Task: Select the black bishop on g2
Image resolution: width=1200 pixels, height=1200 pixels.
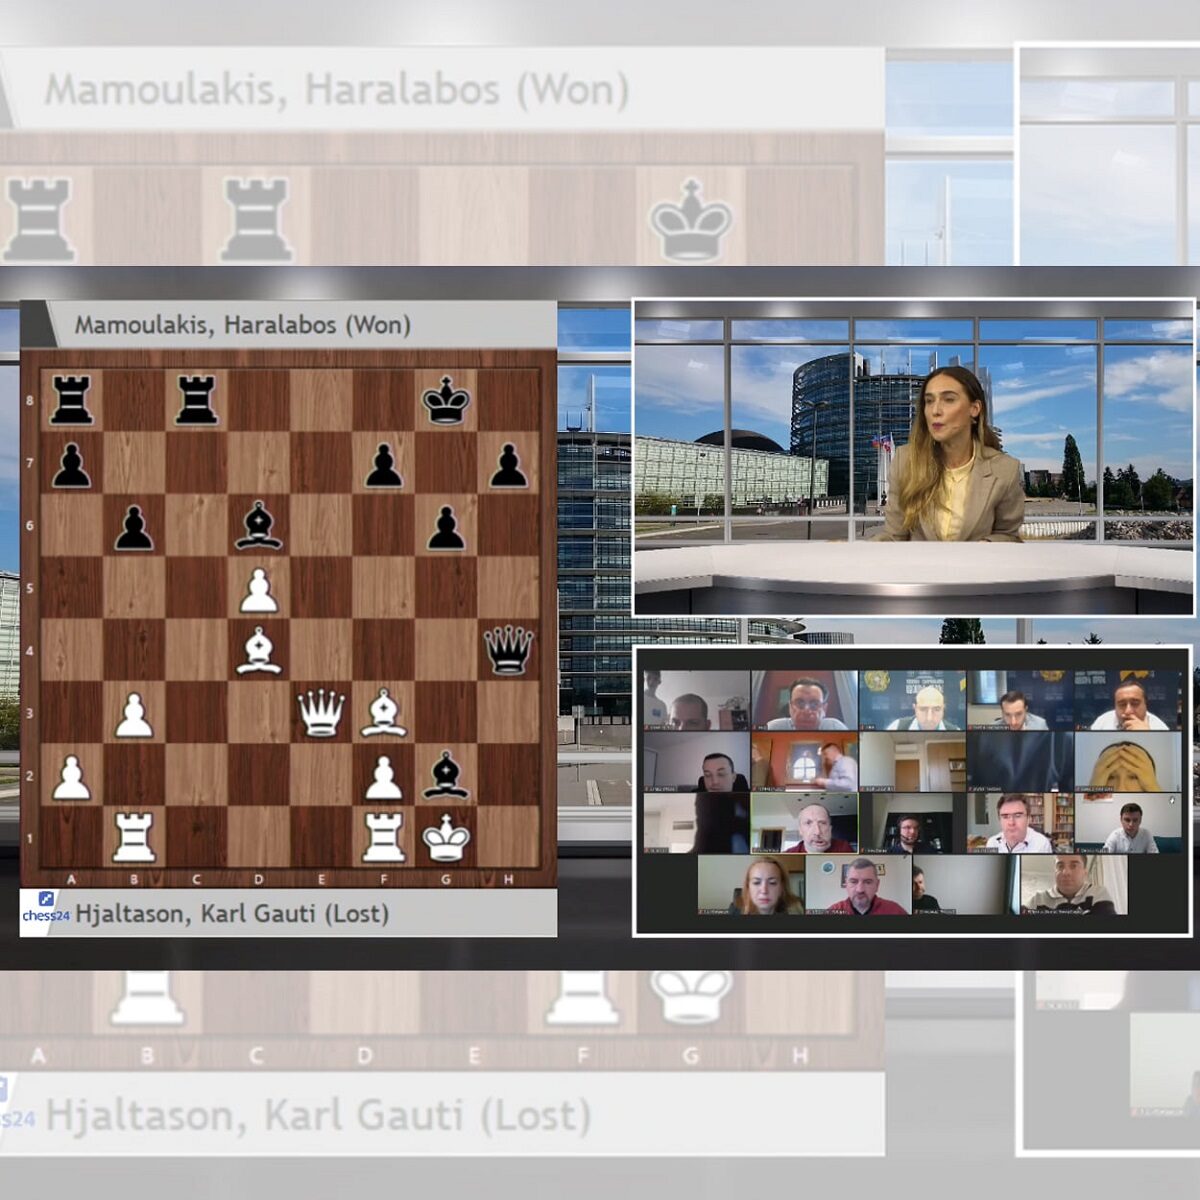Action: pyautogui.click(x=446, y=775)
